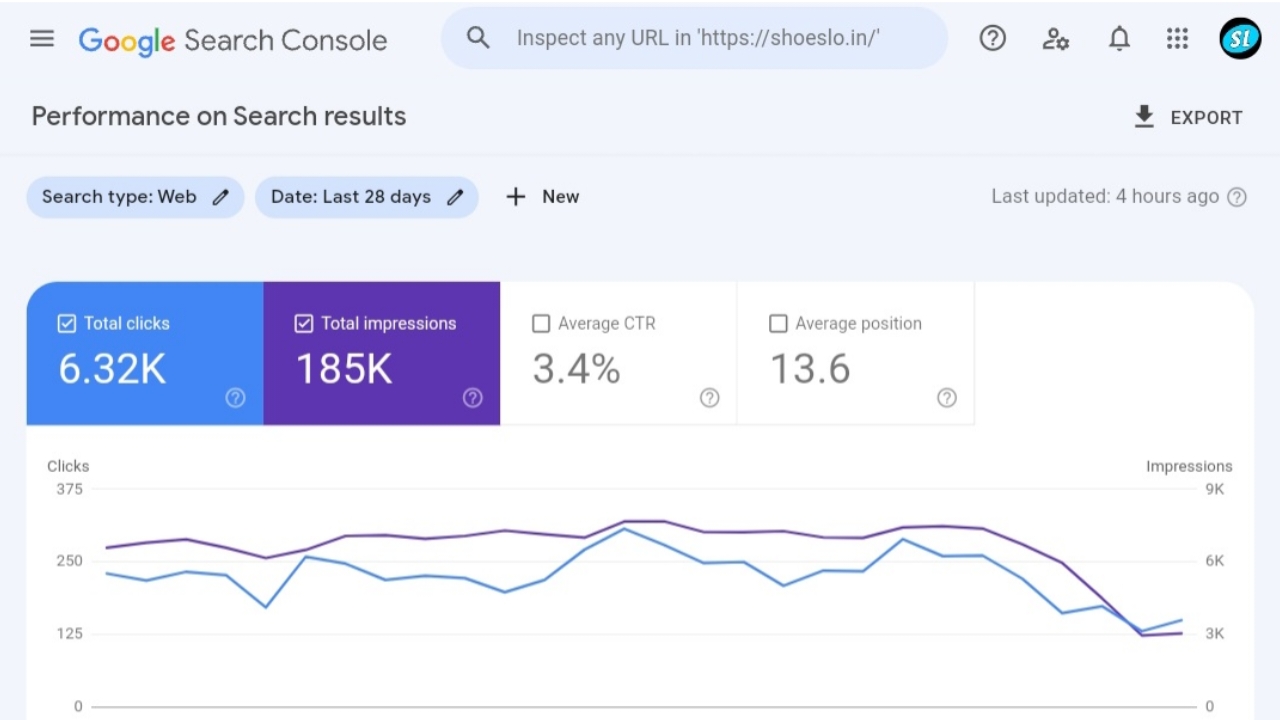Click the 6.32K clicks value
Screen dimensions: 1280x720
[x=112, y=369]
